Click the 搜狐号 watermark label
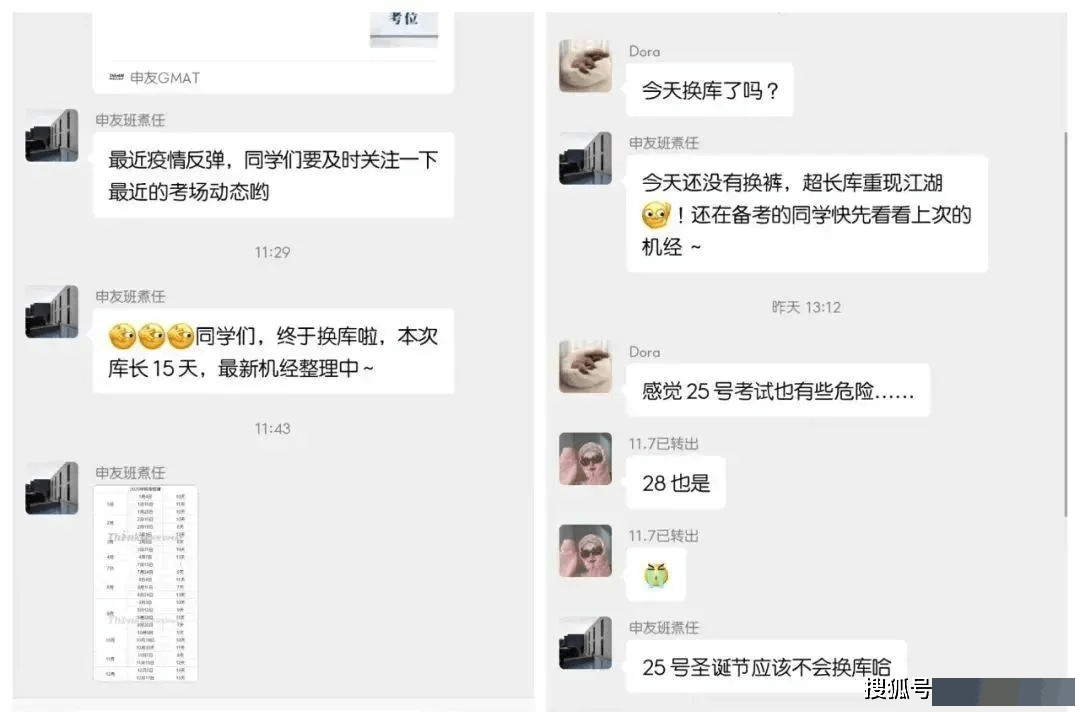The height and width of the screenshot is (712, 1080). coord(897,688)
